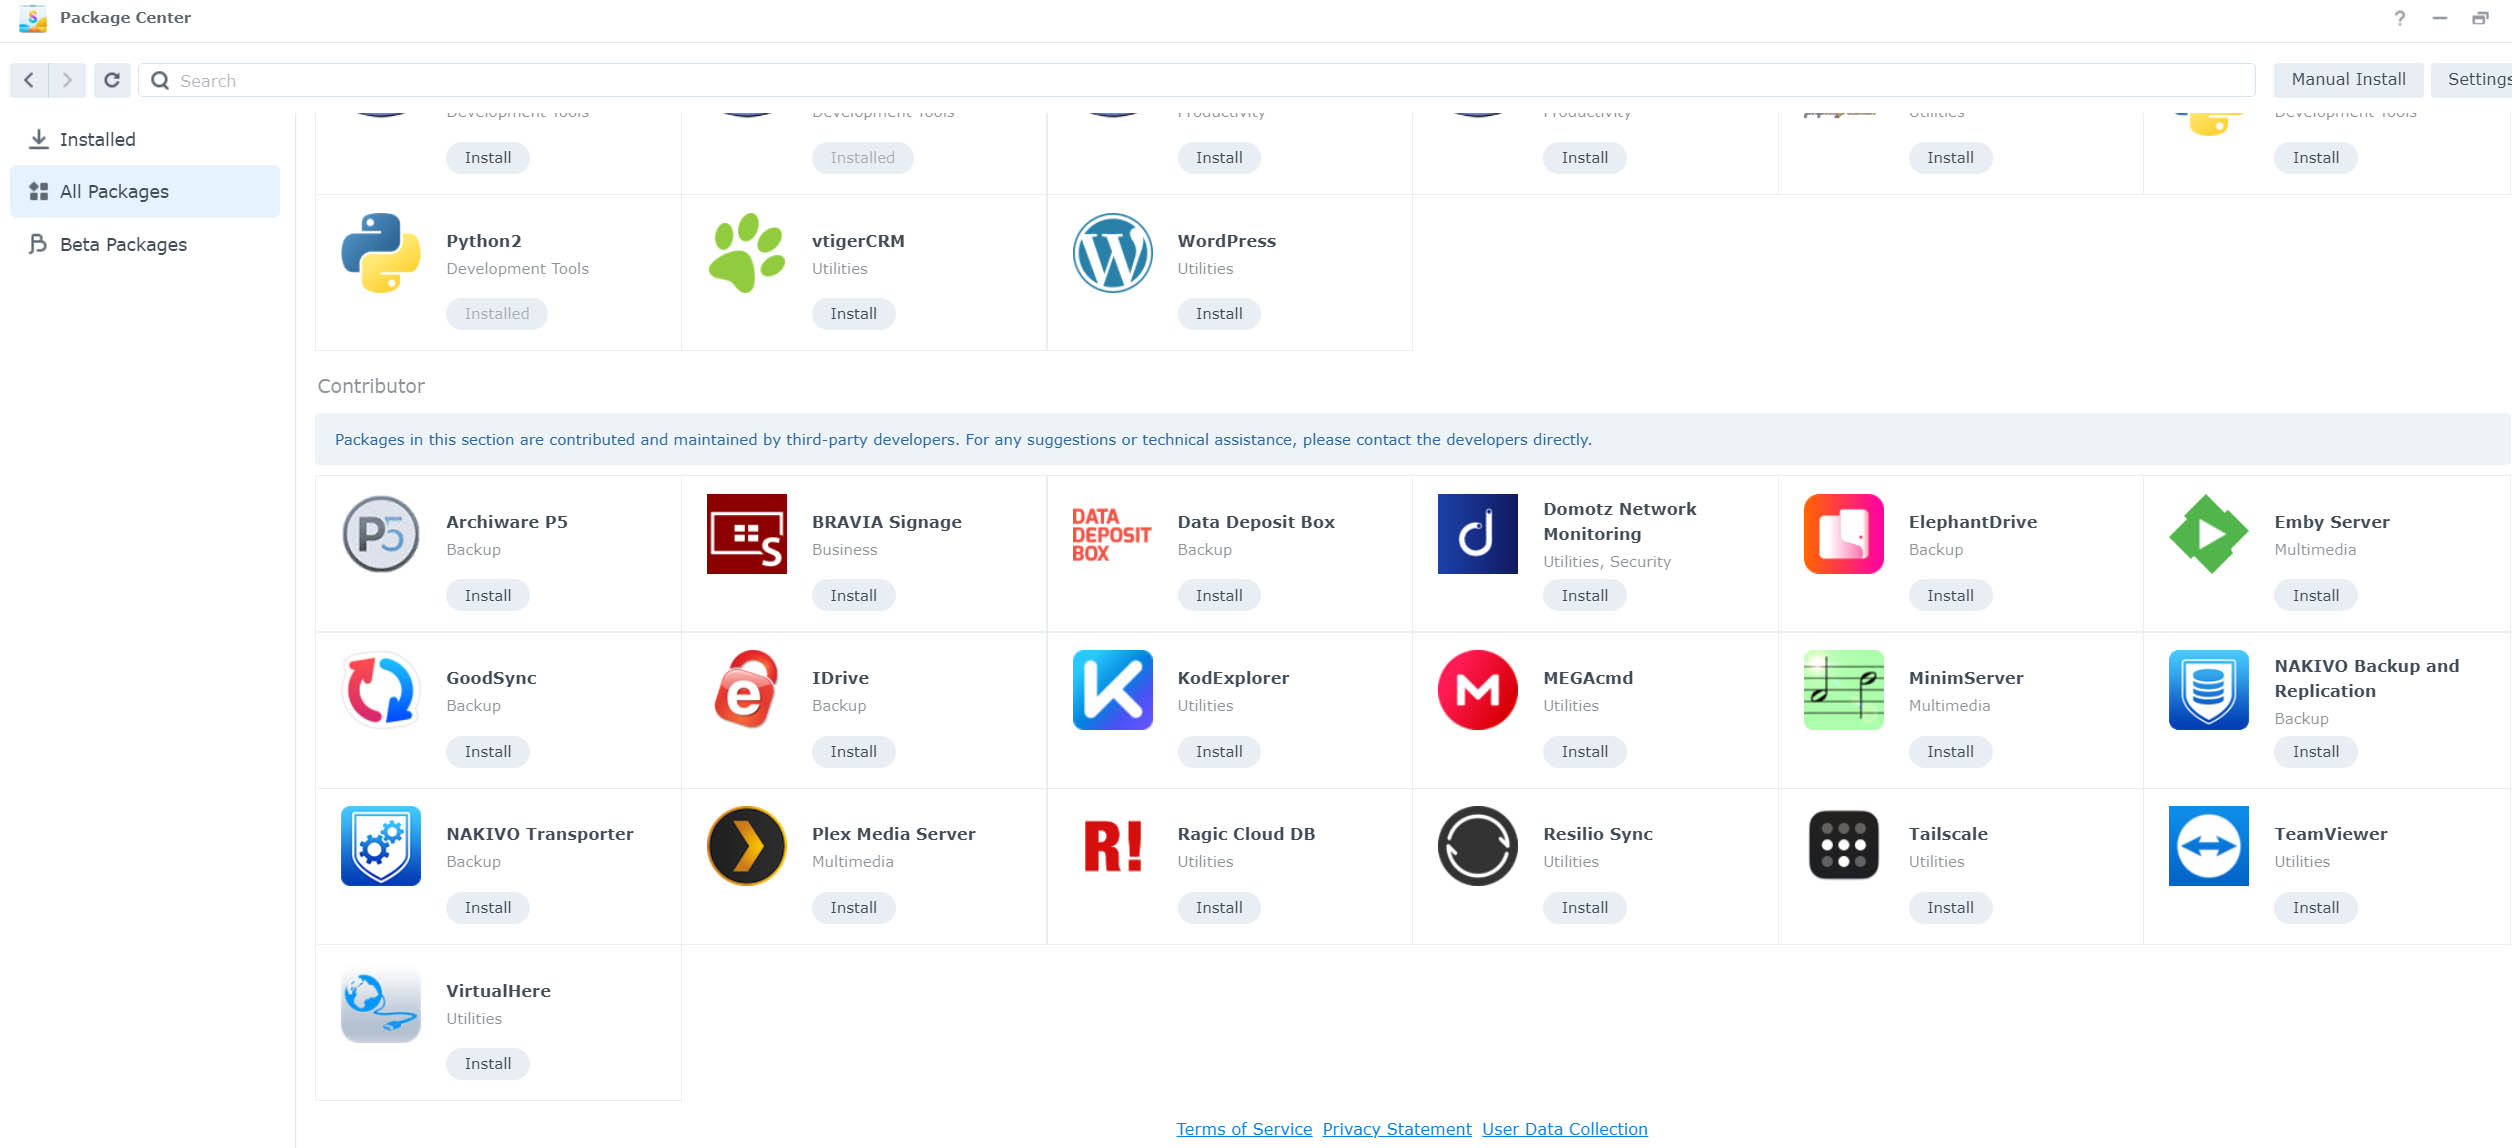The height and width of the screenshot is (1148, 2512).
Task: Install Data Deposit Box
Action: pyautogui.click(x=1219, y=596)
